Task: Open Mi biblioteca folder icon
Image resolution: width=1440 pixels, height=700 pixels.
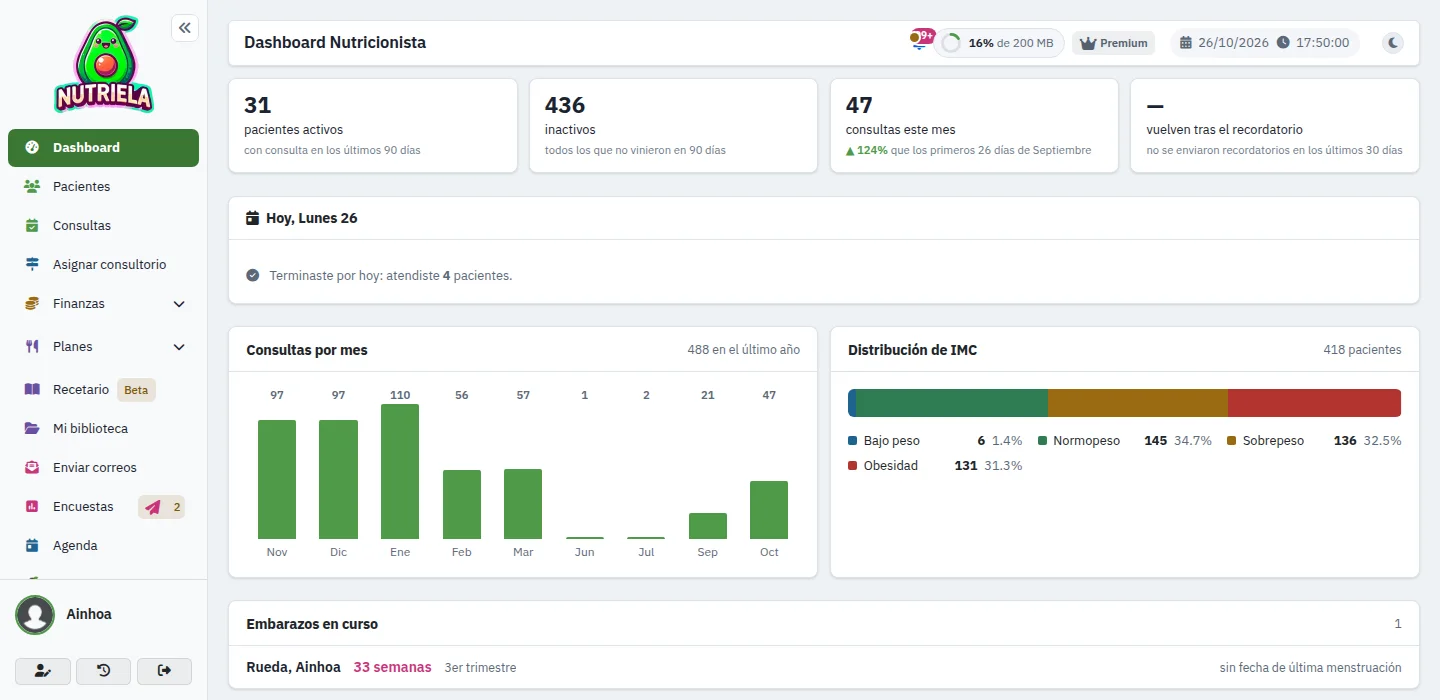Action: [x=32, y=429]
